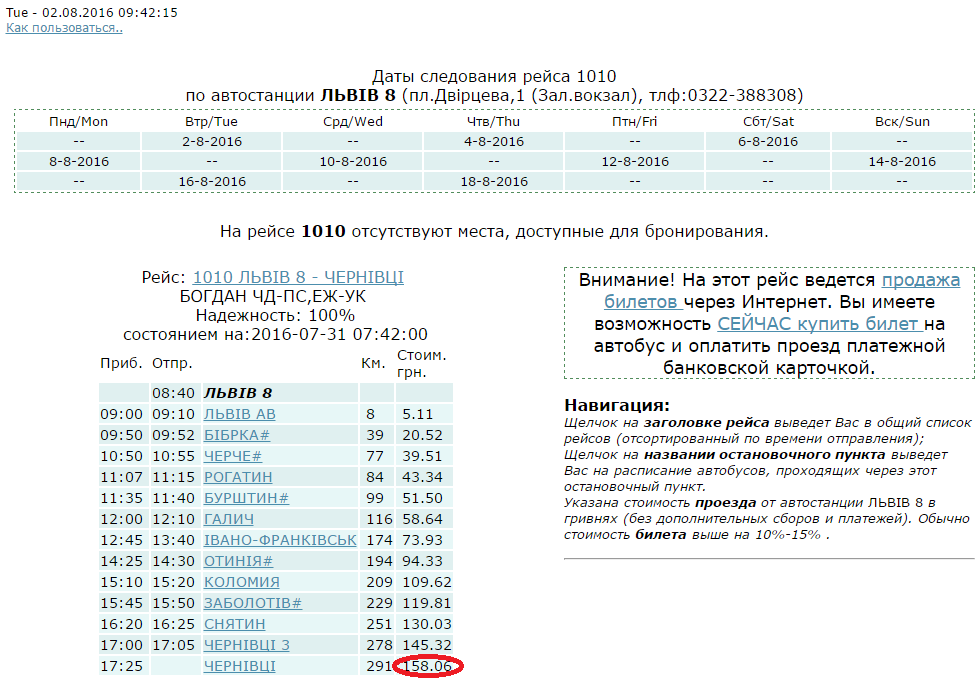This screenshot has width=977, height=689.
Task: Click the 'Вск/Sun' column header
Action: coord(902,122)
